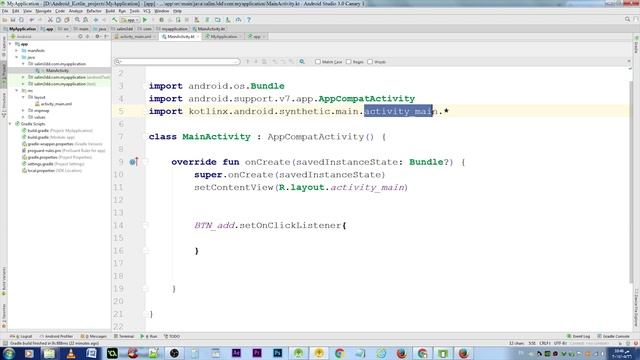Expand the mipmap folder node
Screen dimensions: 640x360
pos(23,111)
